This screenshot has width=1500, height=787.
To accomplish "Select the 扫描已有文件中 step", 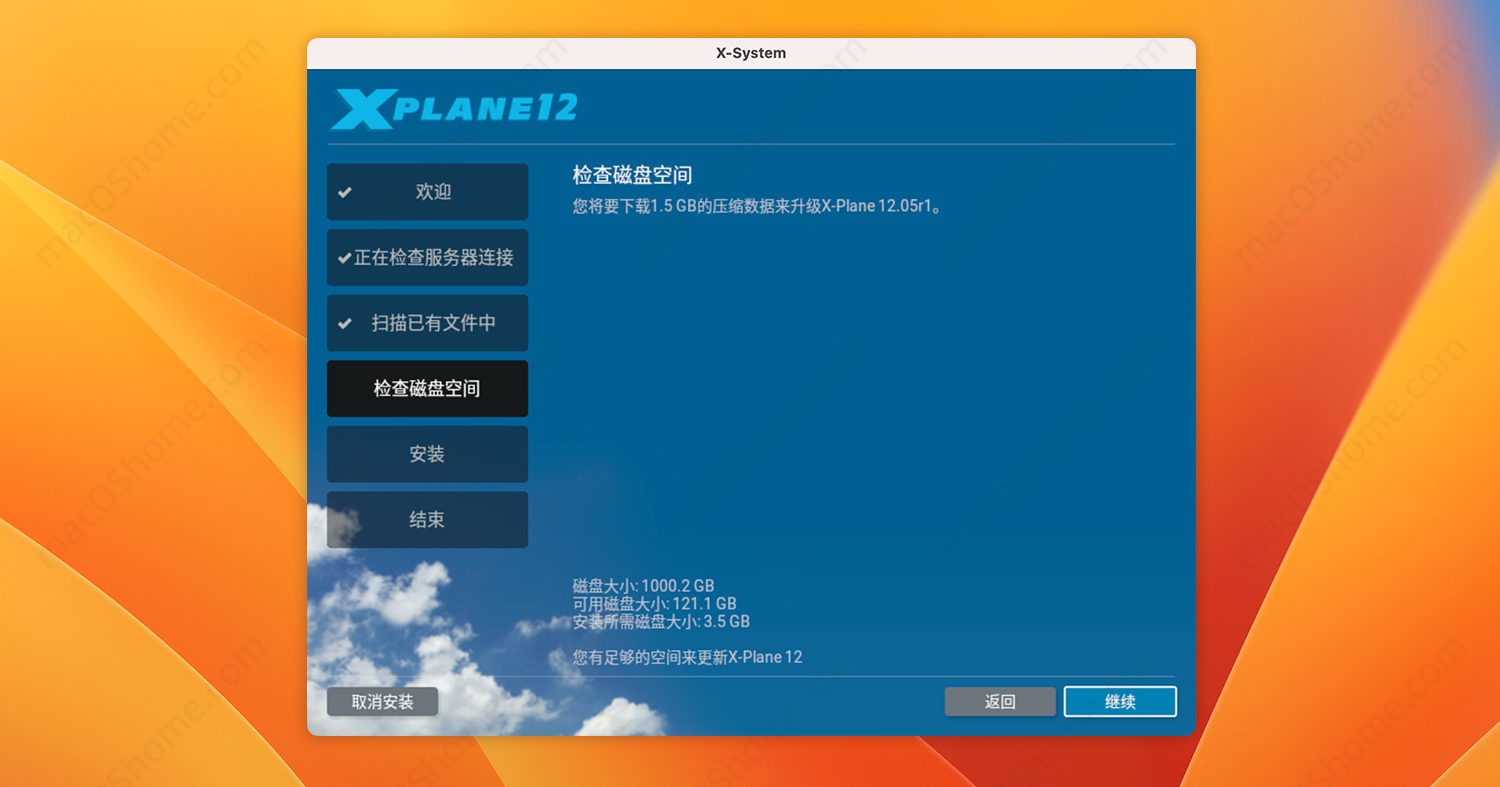I will click(427, 323).
